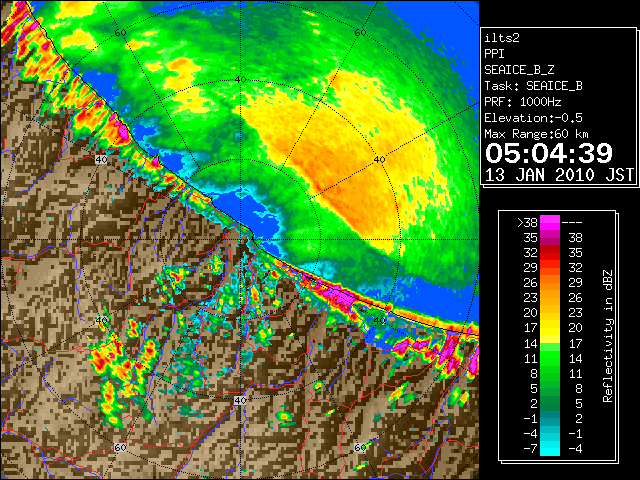Click the 'Max Range:60 km' line

click(536, 134)
